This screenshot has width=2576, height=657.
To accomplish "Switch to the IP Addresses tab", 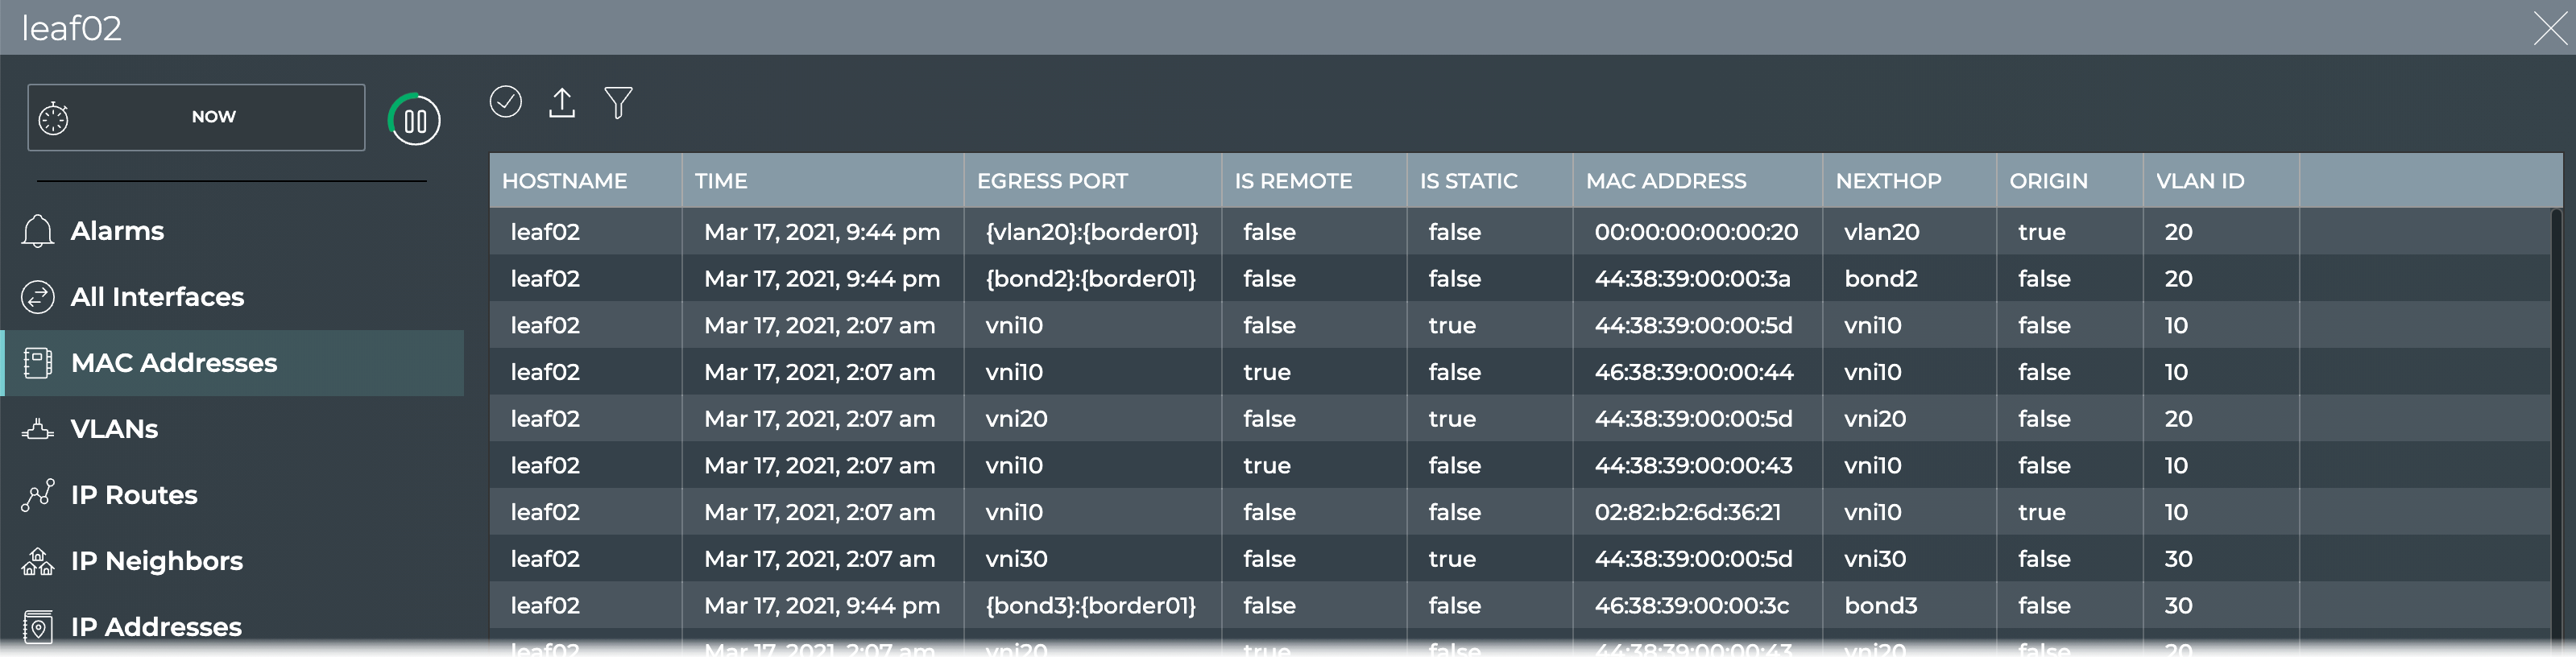I will pyautogui.click(x=156, y=627).
